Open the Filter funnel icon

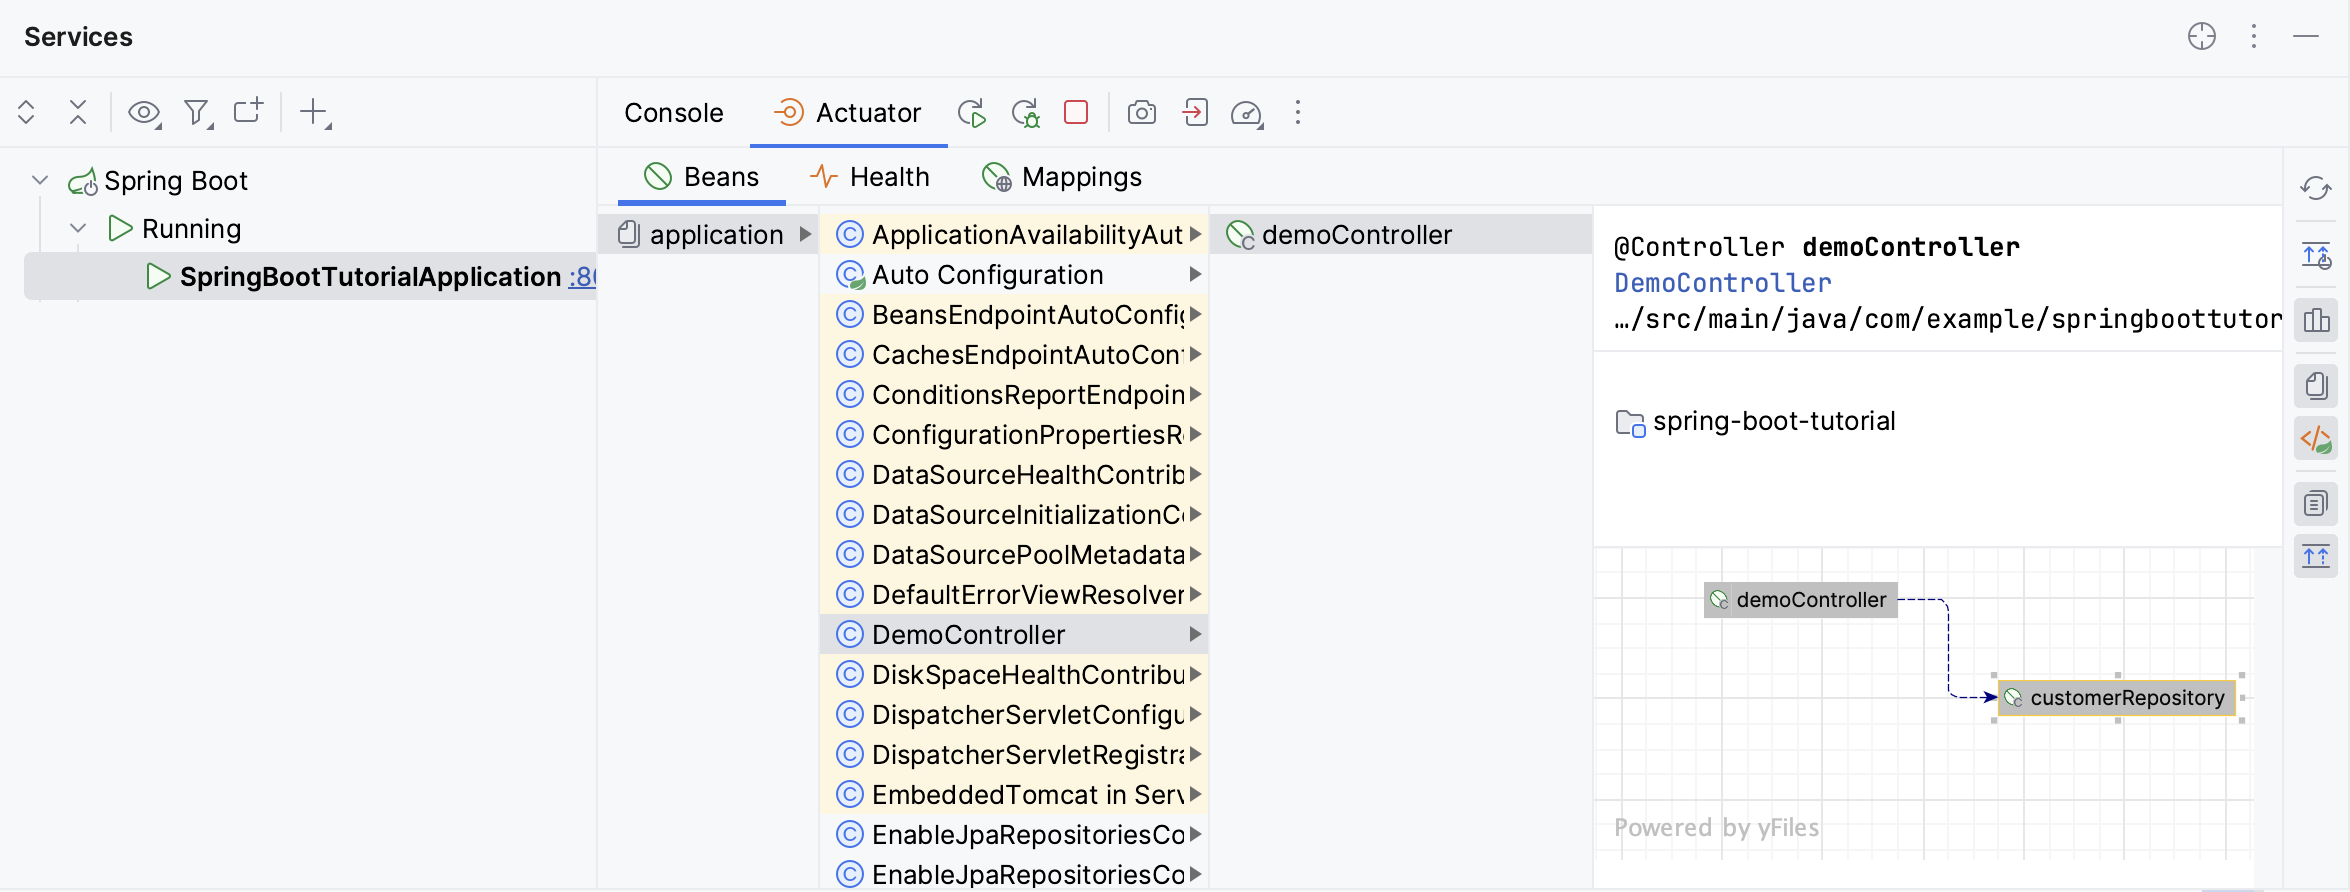click(198, 113)
